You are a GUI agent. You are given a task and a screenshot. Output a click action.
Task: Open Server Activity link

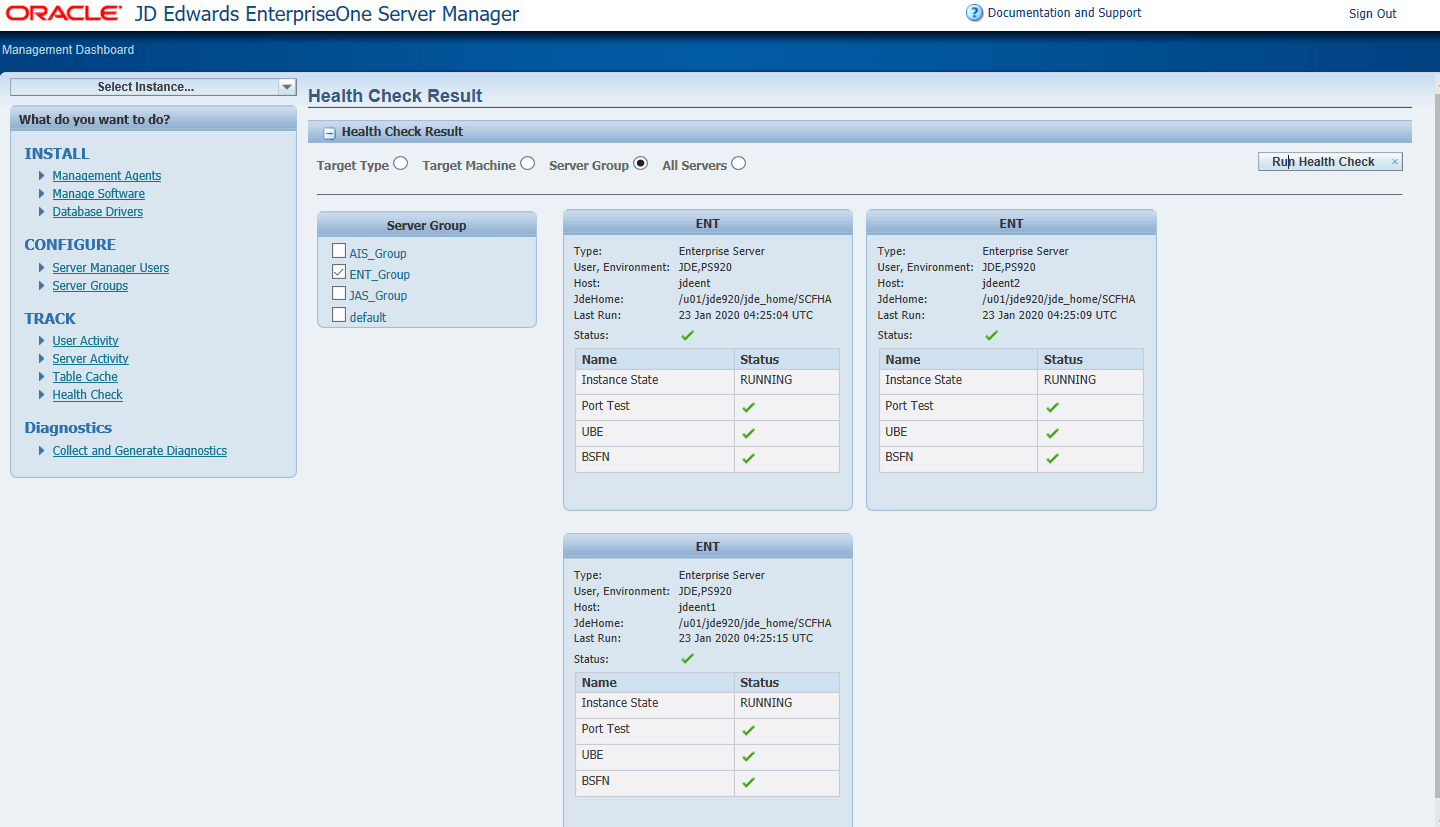91,359
